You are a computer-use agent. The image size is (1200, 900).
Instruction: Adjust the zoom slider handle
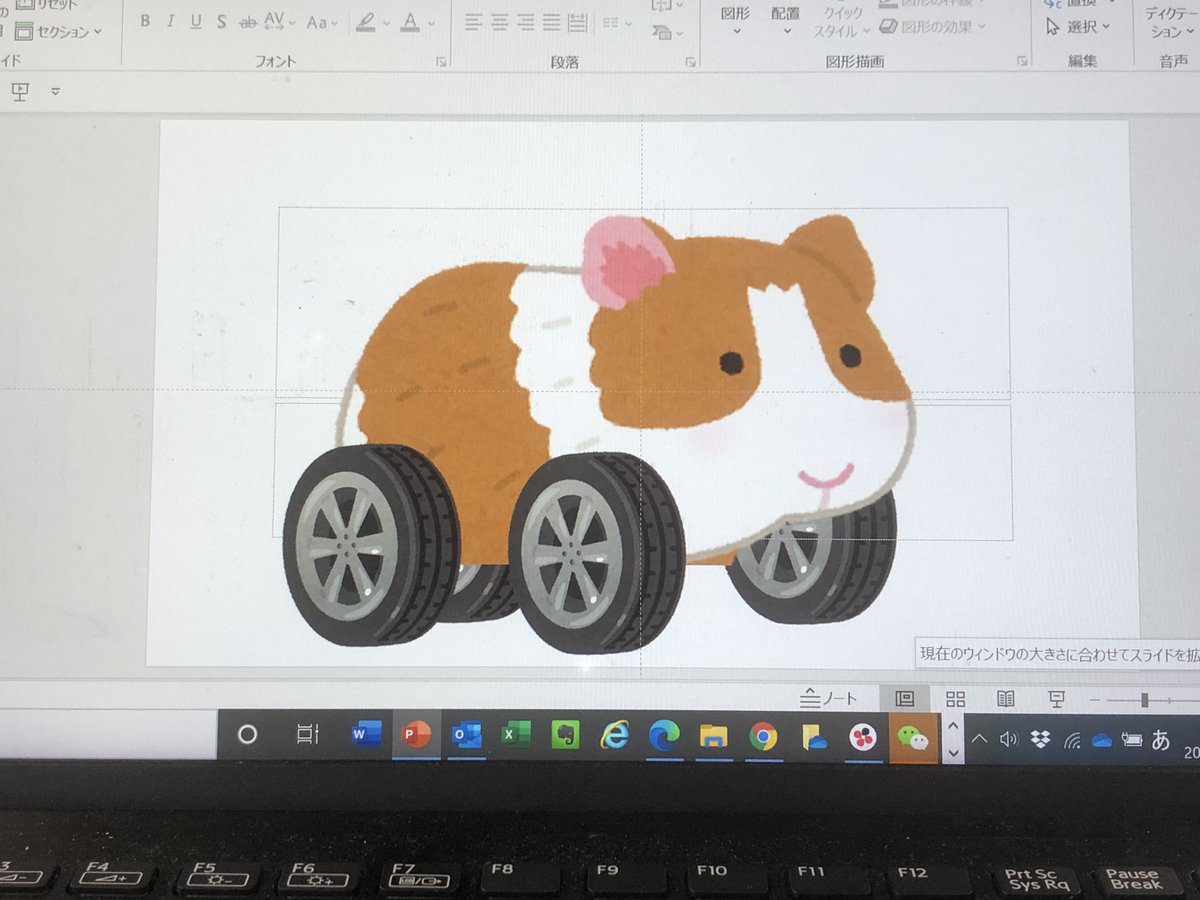click(x=1144, y=700)
